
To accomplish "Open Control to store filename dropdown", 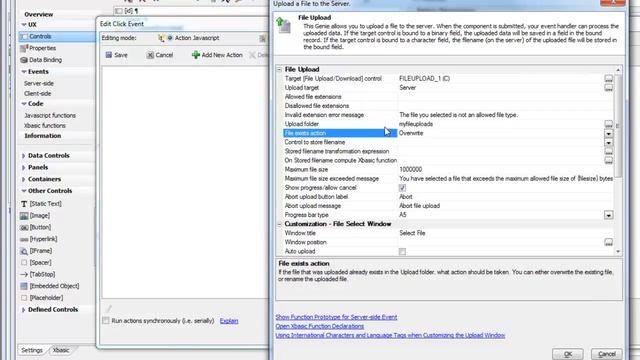I will click(x=608, y=142).
